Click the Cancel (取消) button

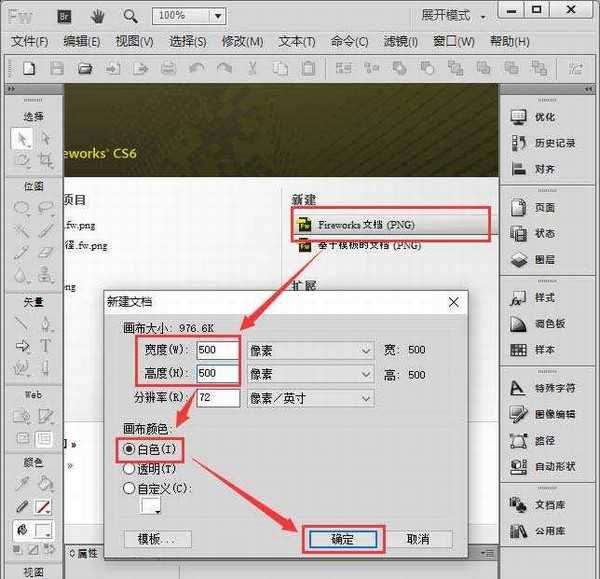417,539
